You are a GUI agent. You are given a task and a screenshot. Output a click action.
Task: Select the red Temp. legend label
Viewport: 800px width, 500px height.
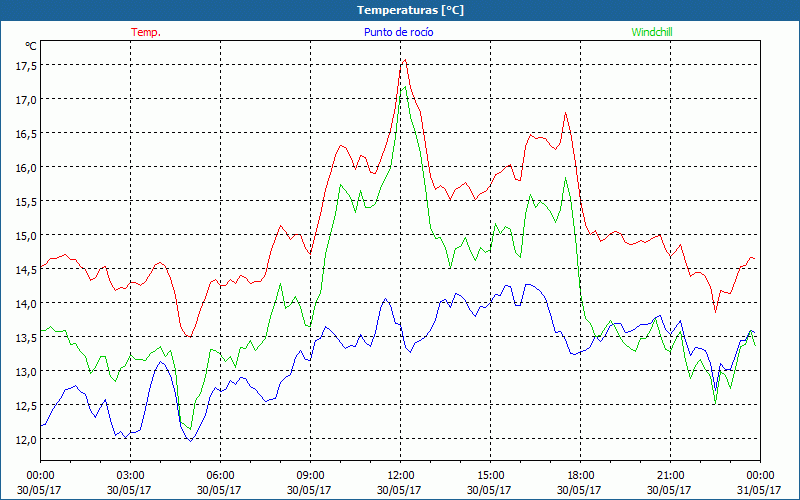click(146, 32)
